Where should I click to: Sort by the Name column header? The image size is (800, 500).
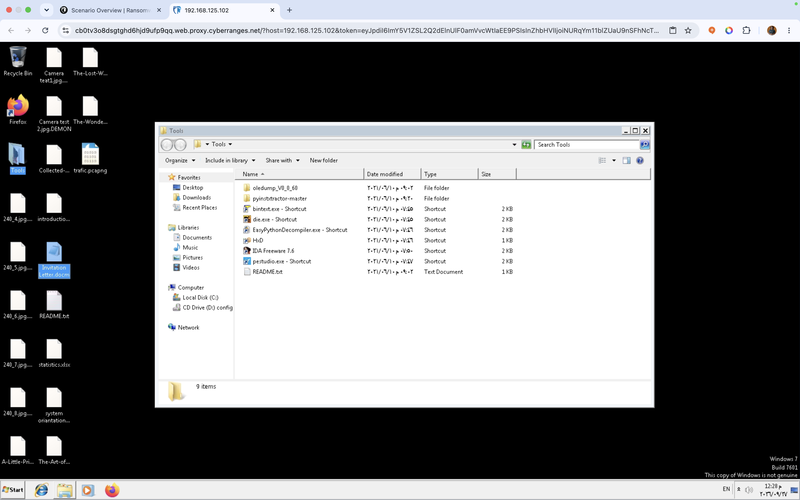(299, 174)
